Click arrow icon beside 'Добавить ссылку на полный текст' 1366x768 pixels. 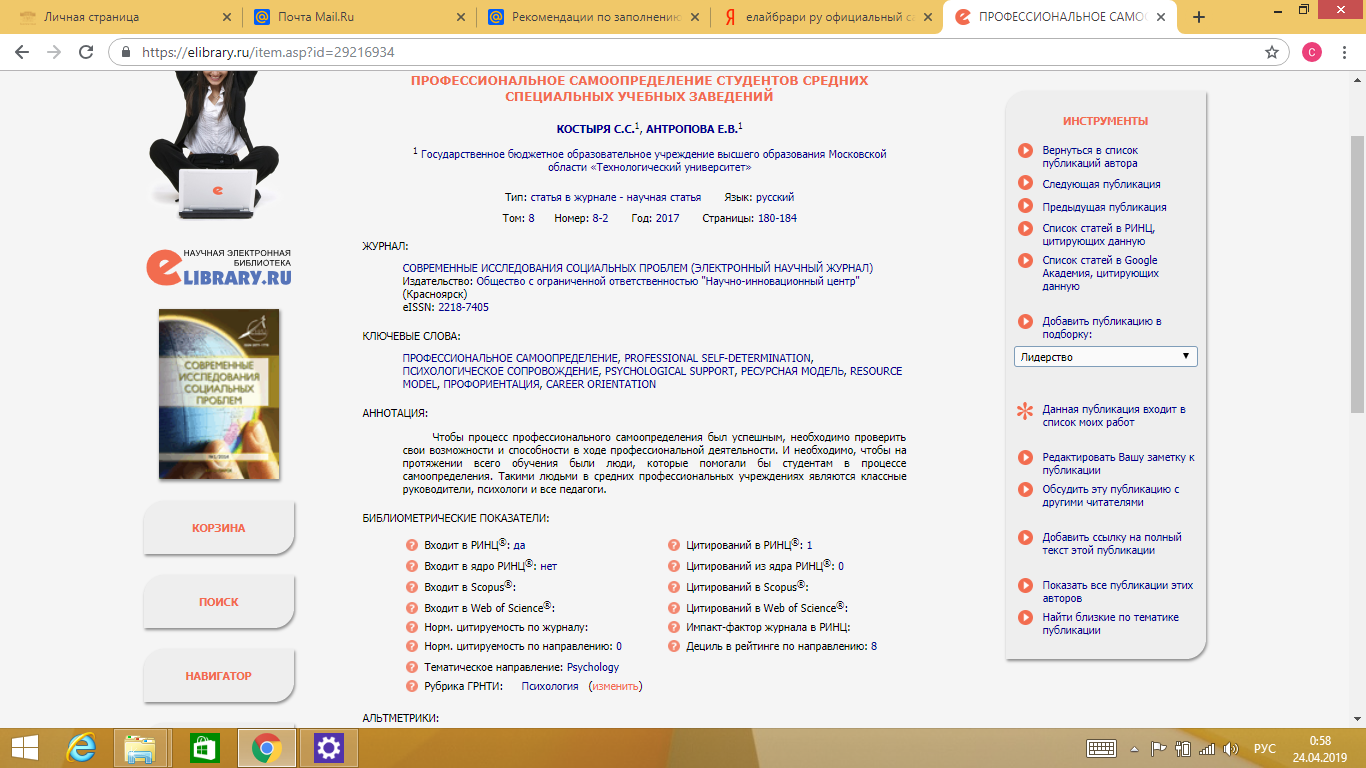(1025, 537)
